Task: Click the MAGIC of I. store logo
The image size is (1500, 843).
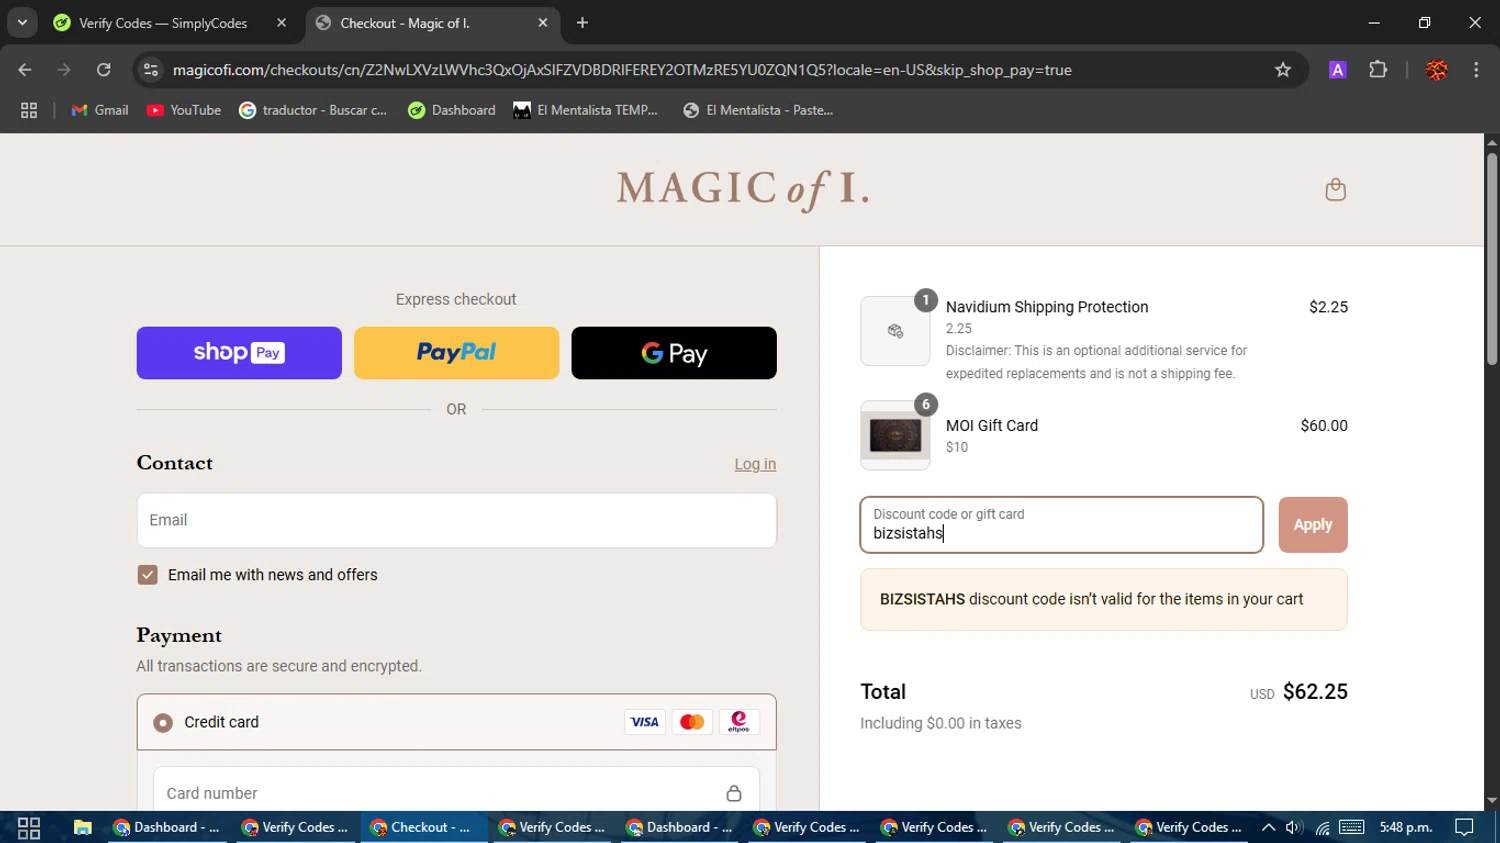Action: click(x=742, y=189)
